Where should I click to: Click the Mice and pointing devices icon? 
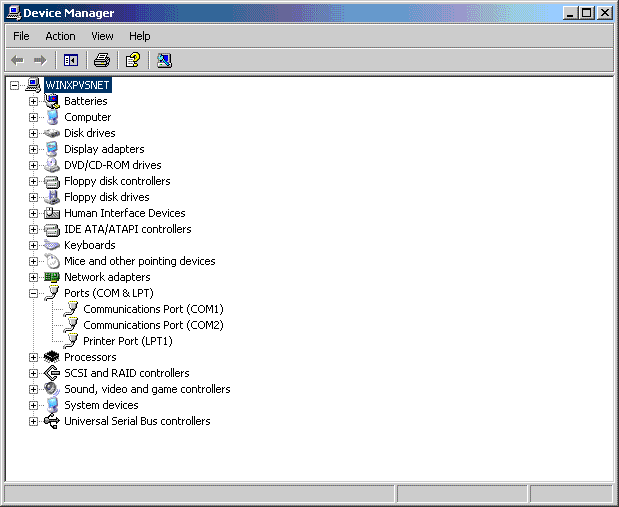[x=52, y=261]
